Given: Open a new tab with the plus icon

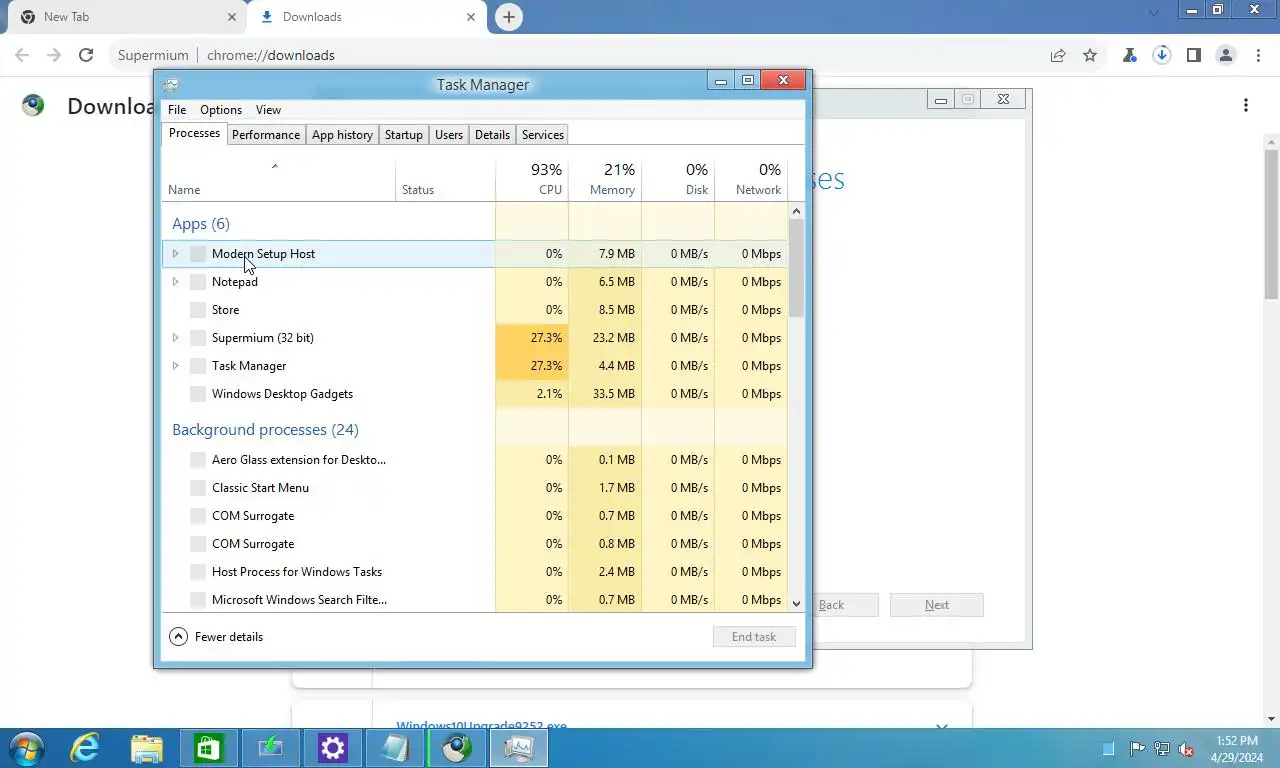Looking at the screenshot, I should (509, 17).
